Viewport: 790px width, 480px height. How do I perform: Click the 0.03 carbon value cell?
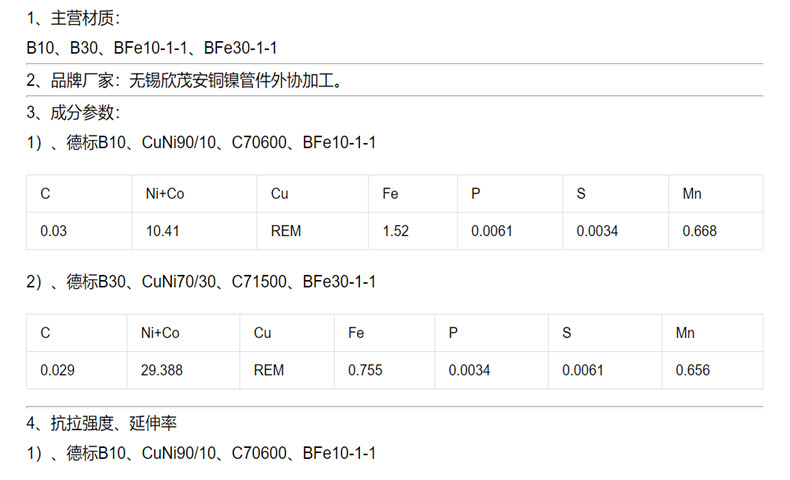54,231
